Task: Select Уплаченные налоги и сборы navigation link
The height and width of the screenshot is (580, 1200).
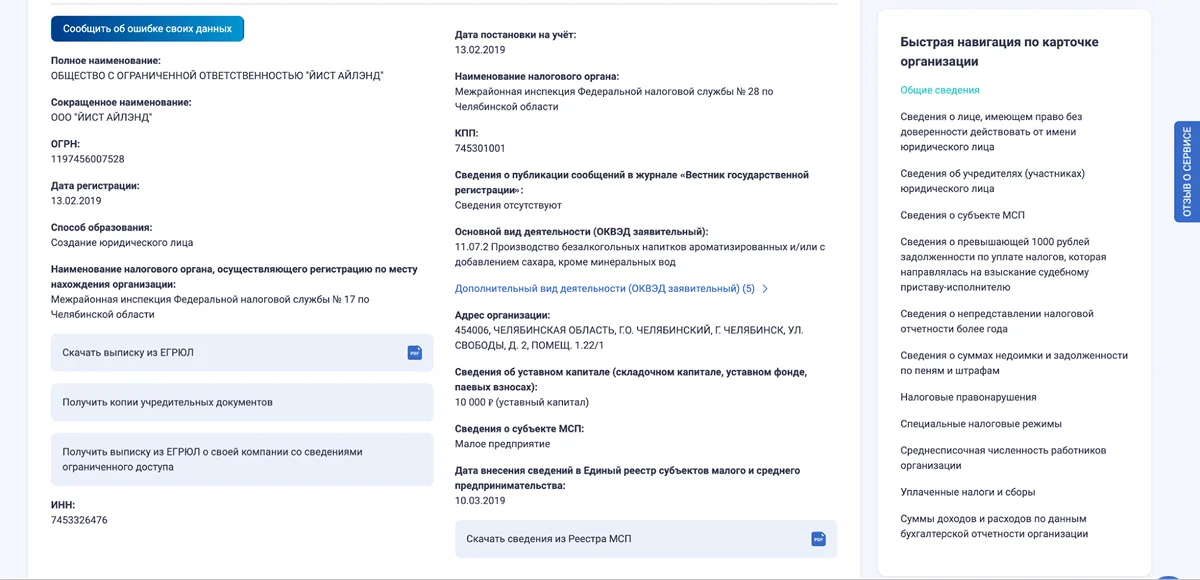Action: click(968, 492)
